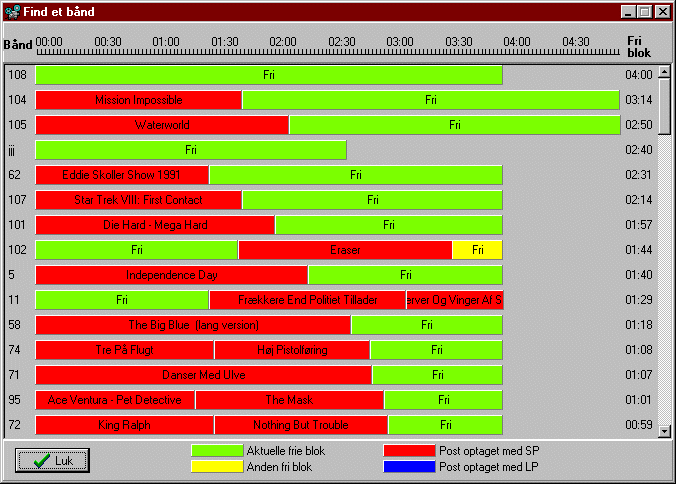Click the truncated 'erver Og Vinger Af S' block

[454, 300]
